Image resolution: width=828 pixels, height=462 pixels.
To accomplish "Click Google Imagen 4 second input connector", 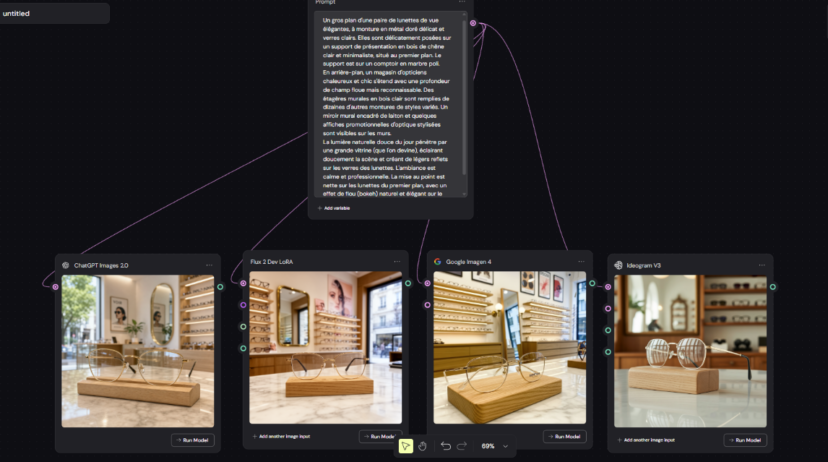I will point(427,305).
